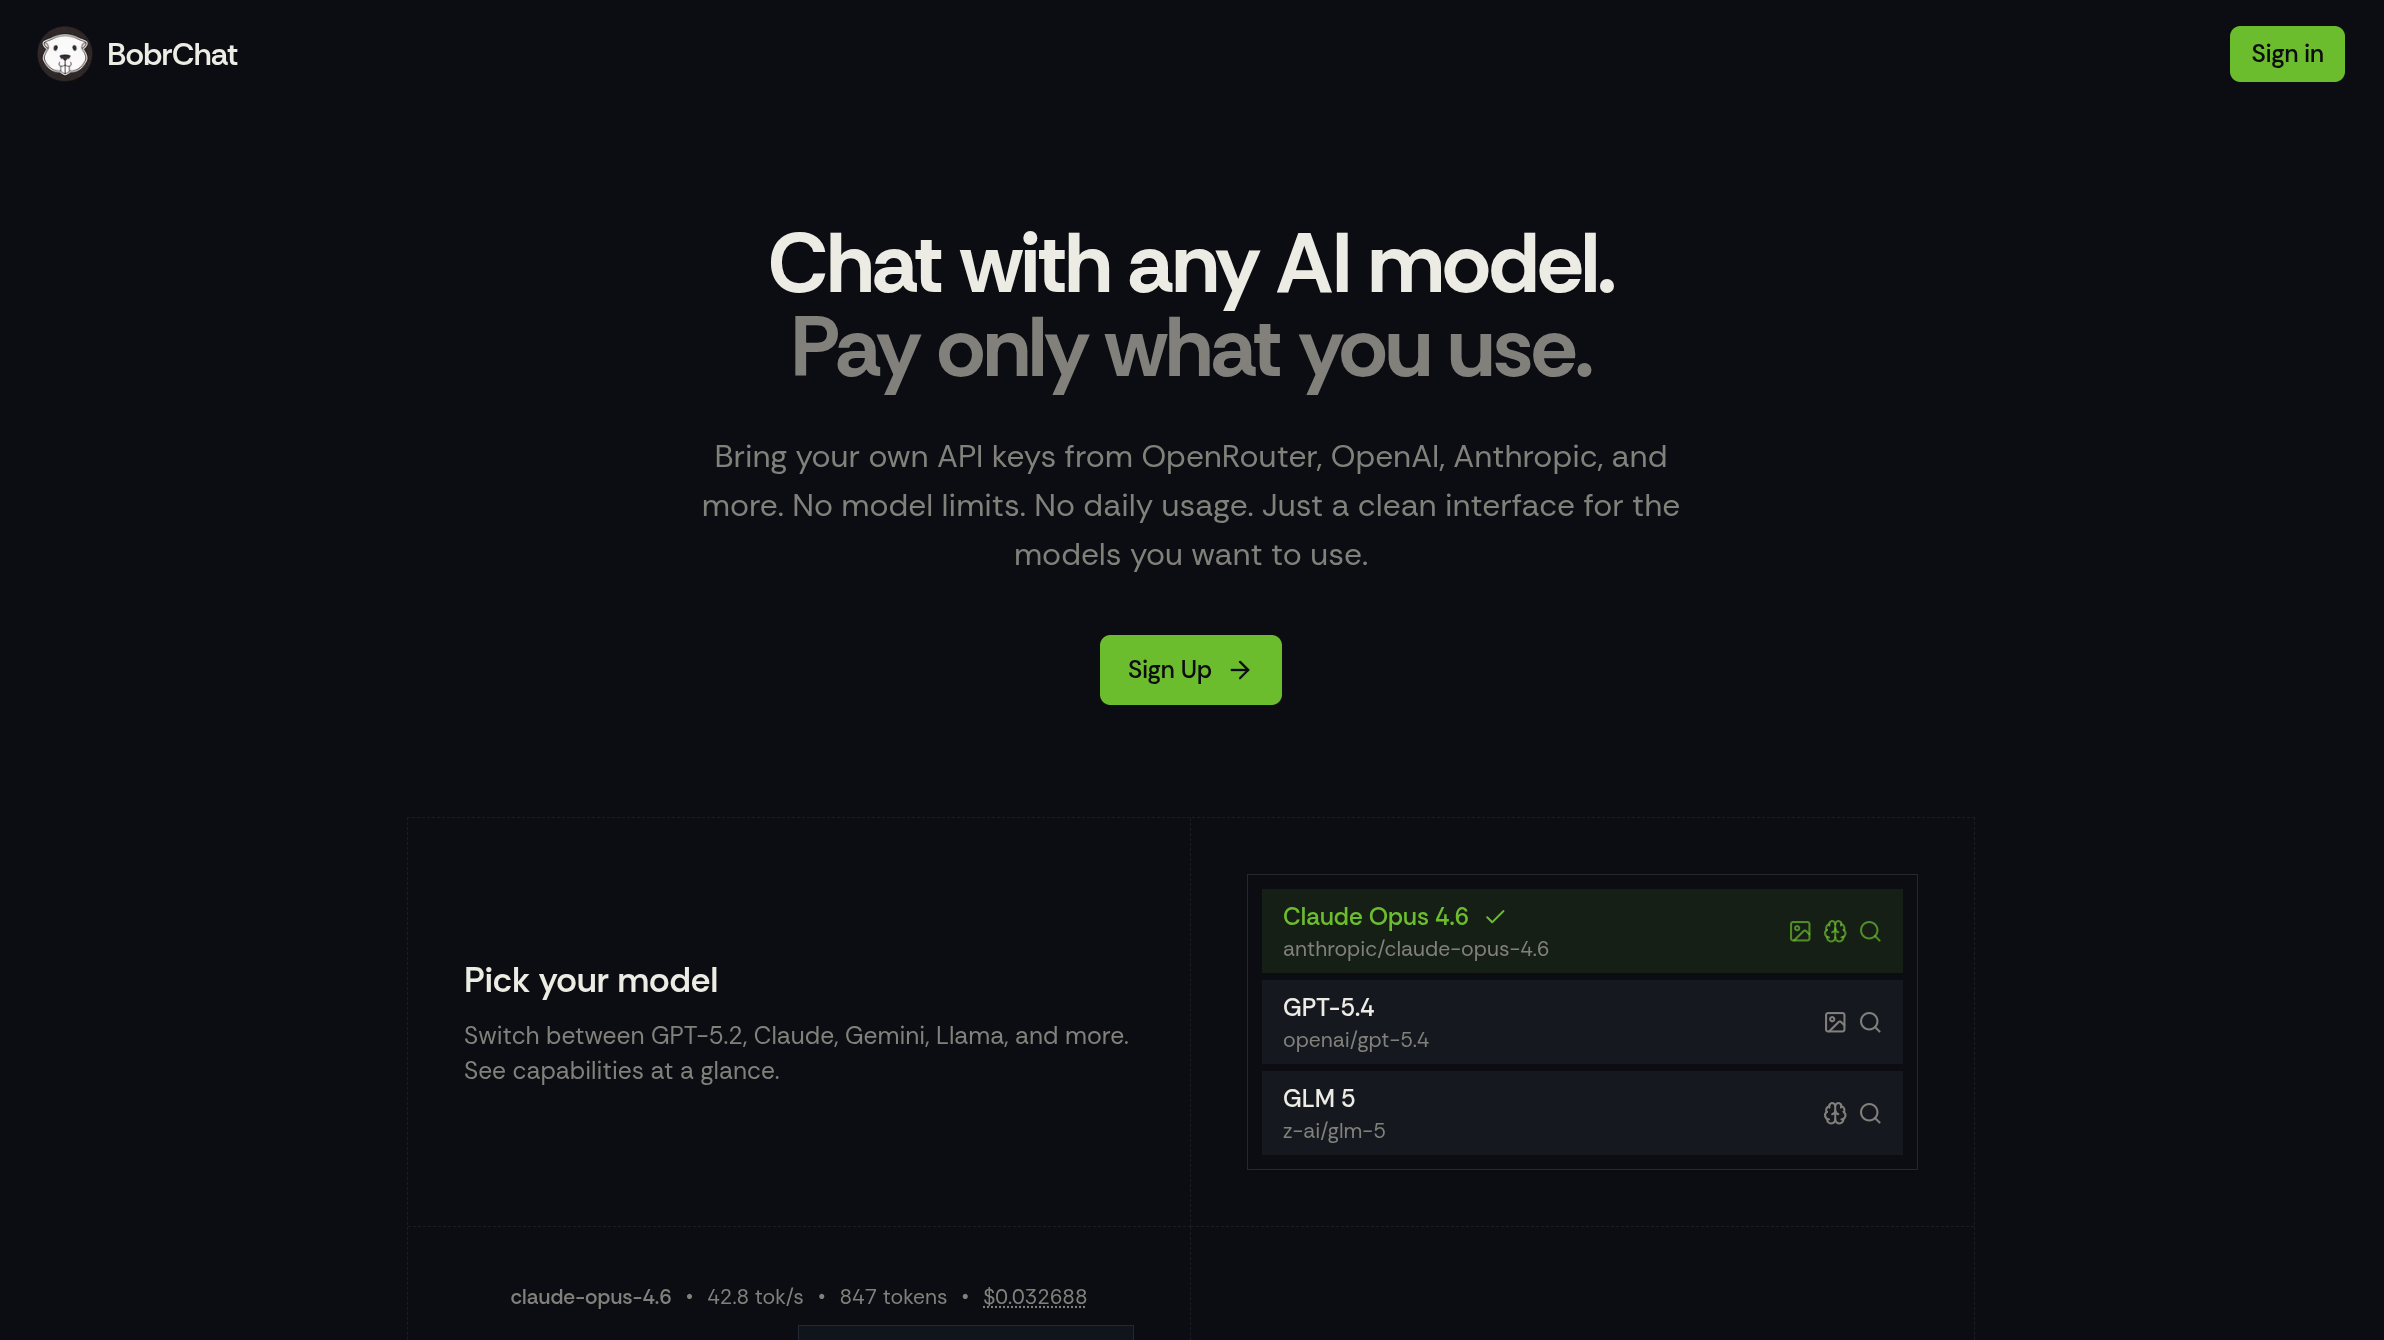The image size is (2384, 1340).
Task: Click the green Sign Up button
Action: tap(1190, 670)
